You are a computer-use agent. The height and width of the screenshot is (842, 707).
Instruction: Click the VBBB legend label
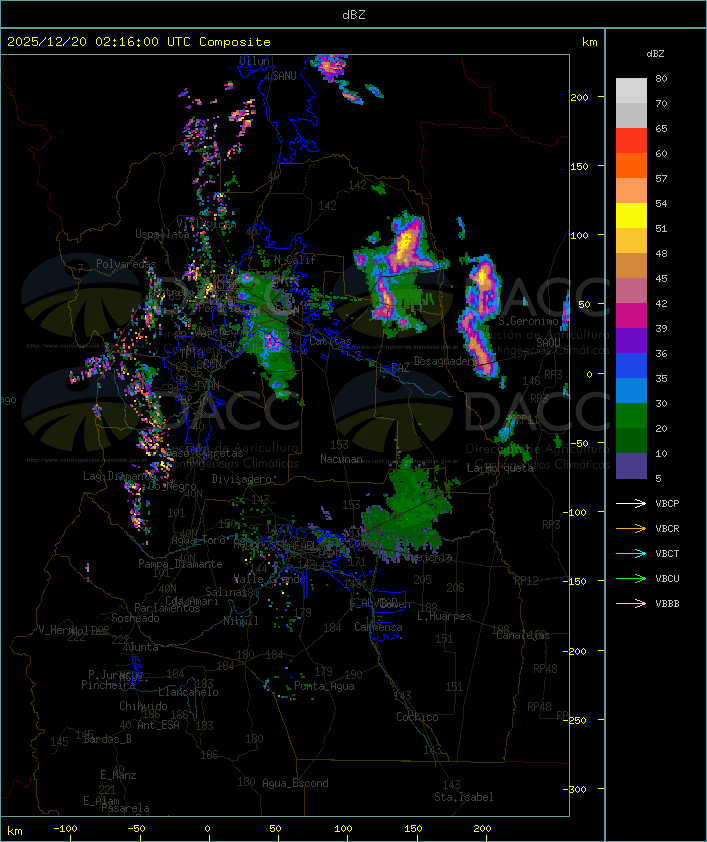667,604
